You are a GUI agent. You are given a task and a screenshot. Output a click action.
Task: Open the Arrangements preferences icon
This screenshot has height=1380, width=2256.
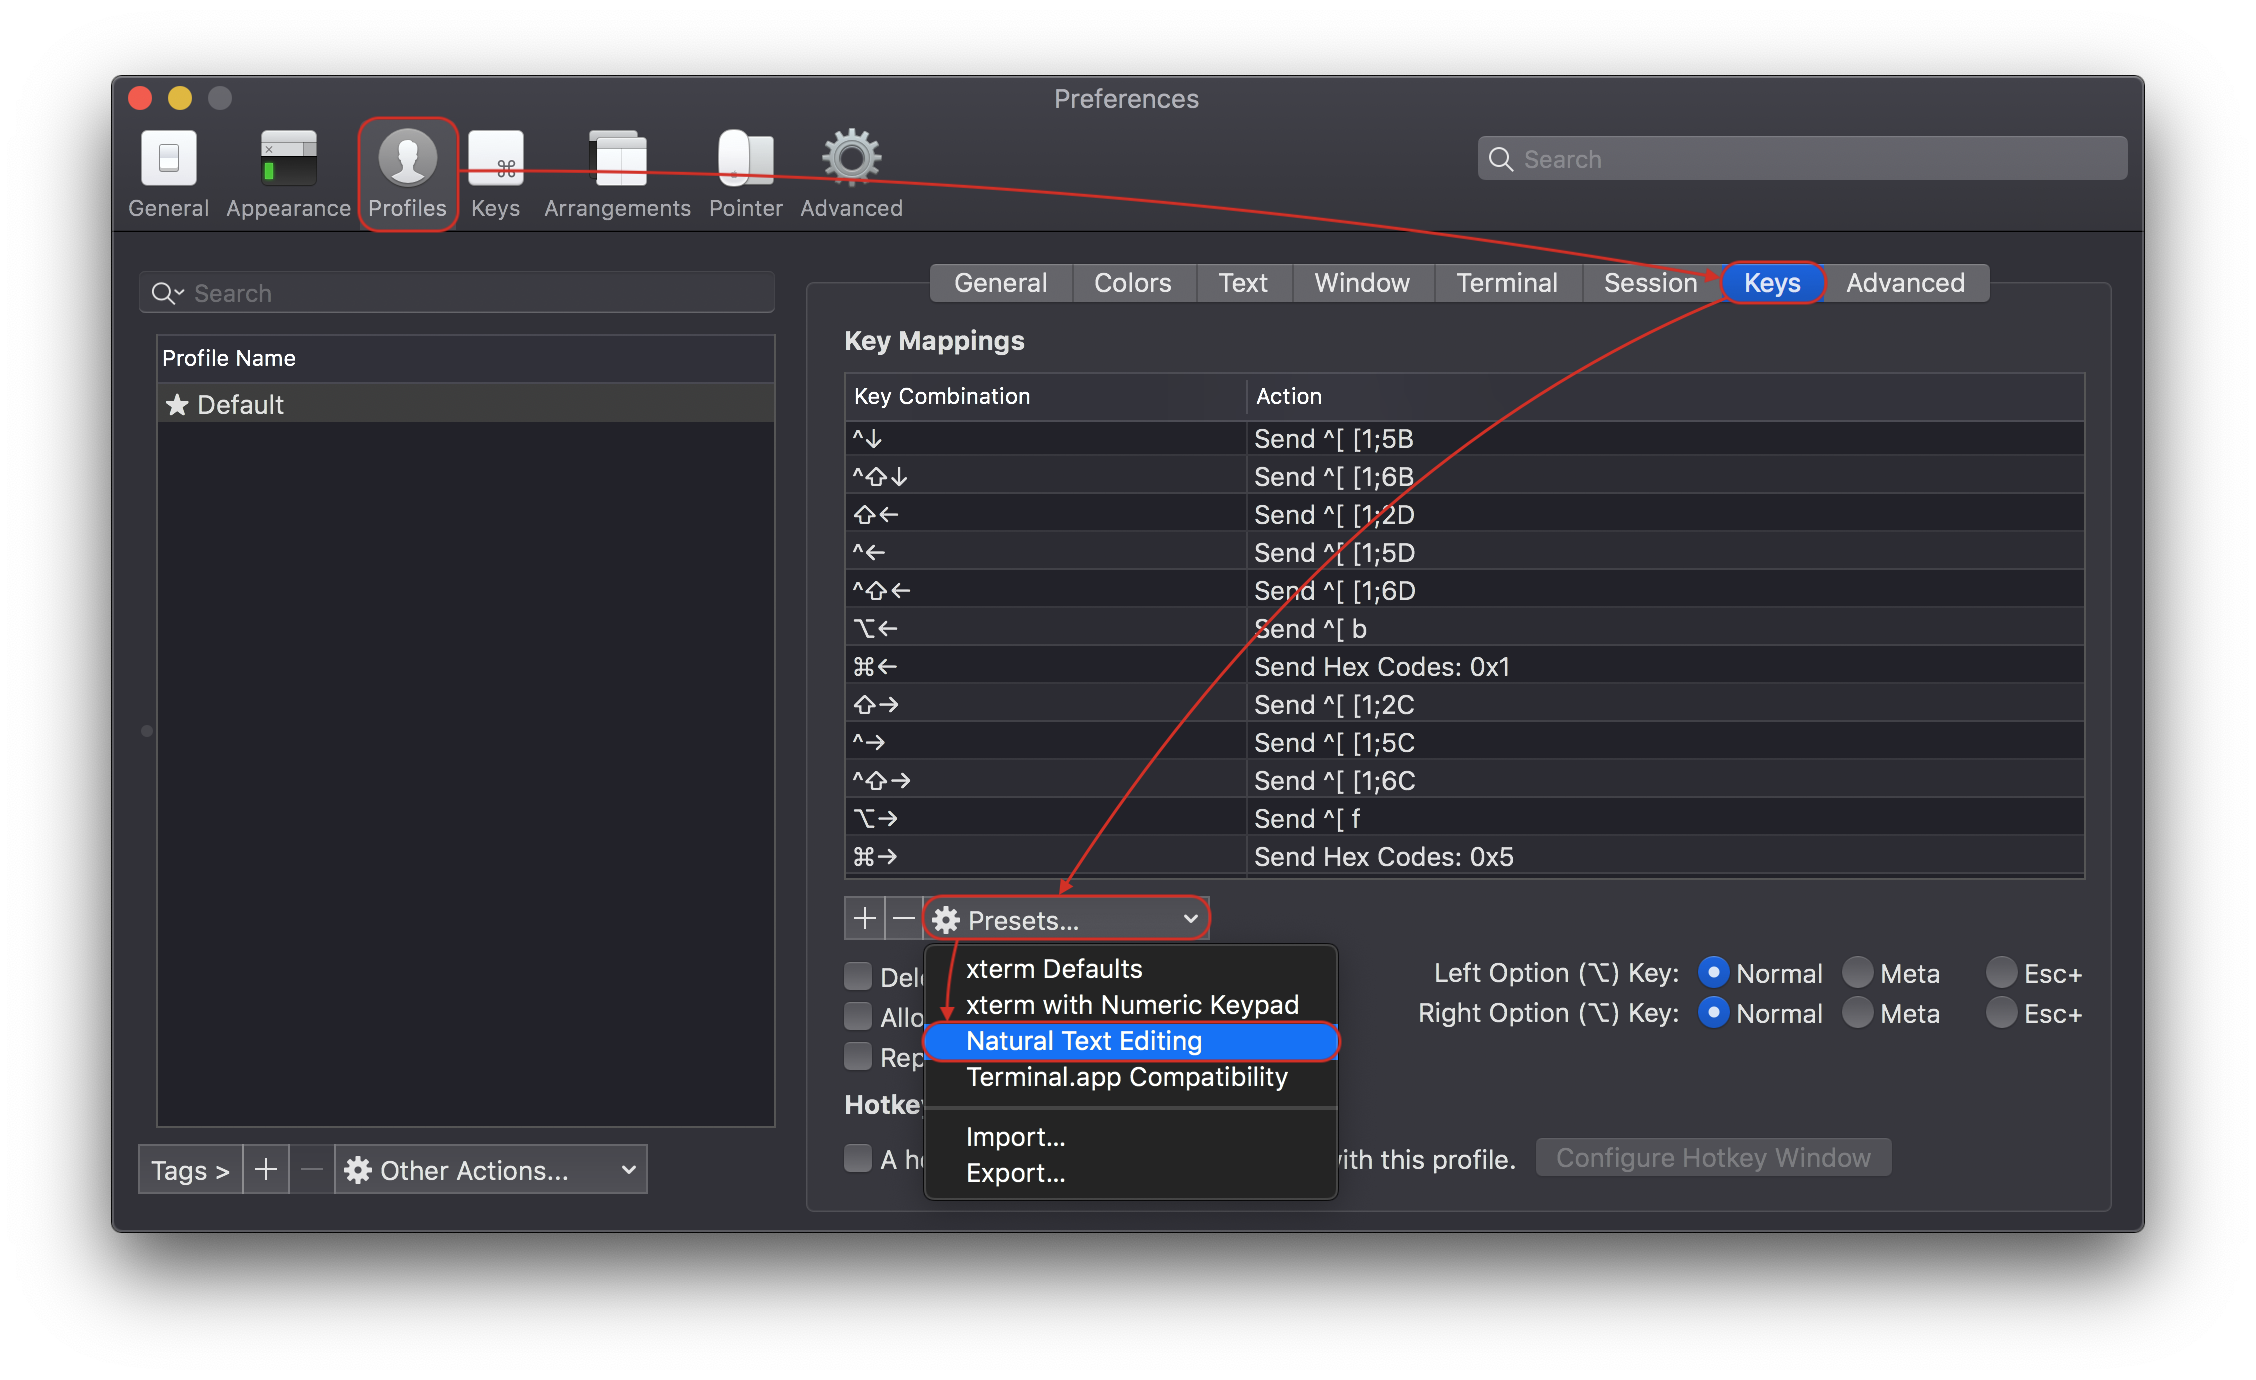(617, 160)
